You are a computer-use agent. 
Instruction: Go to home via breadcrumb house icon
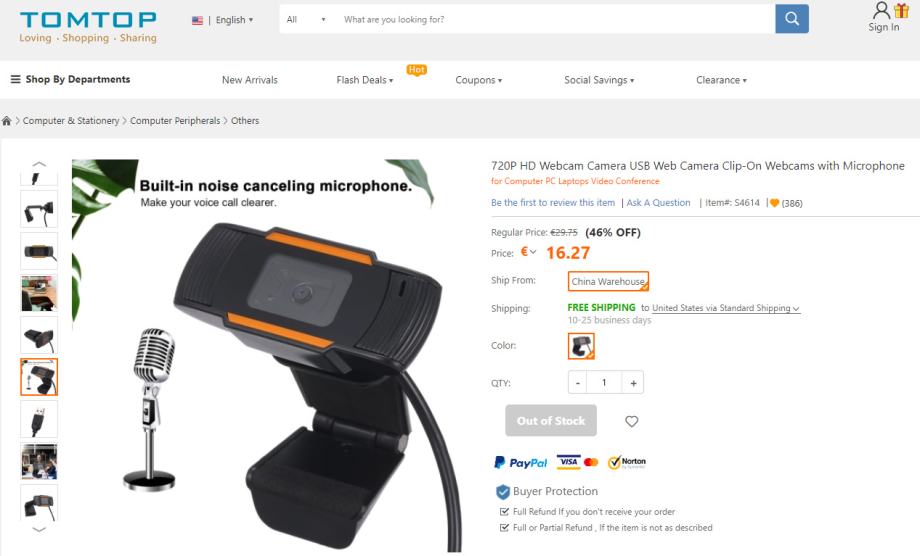pyautogui.click(x=6, y=121)
